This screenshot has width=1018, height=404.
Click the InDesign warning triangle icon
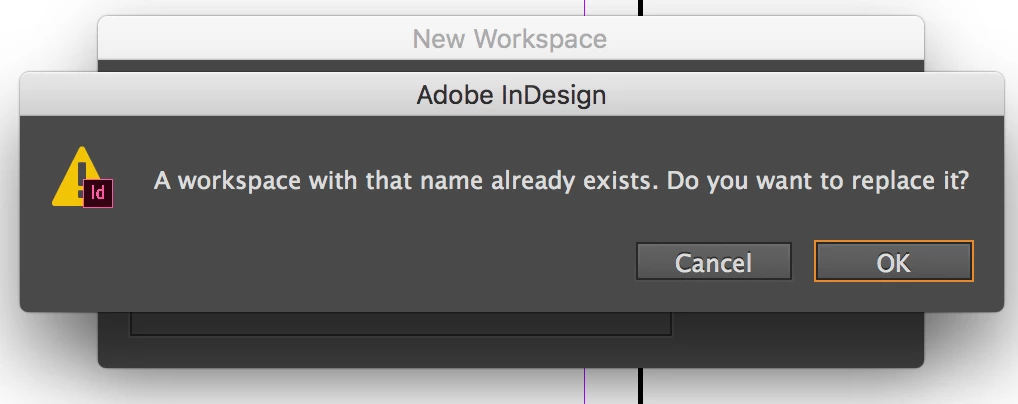tap(82, 177)
